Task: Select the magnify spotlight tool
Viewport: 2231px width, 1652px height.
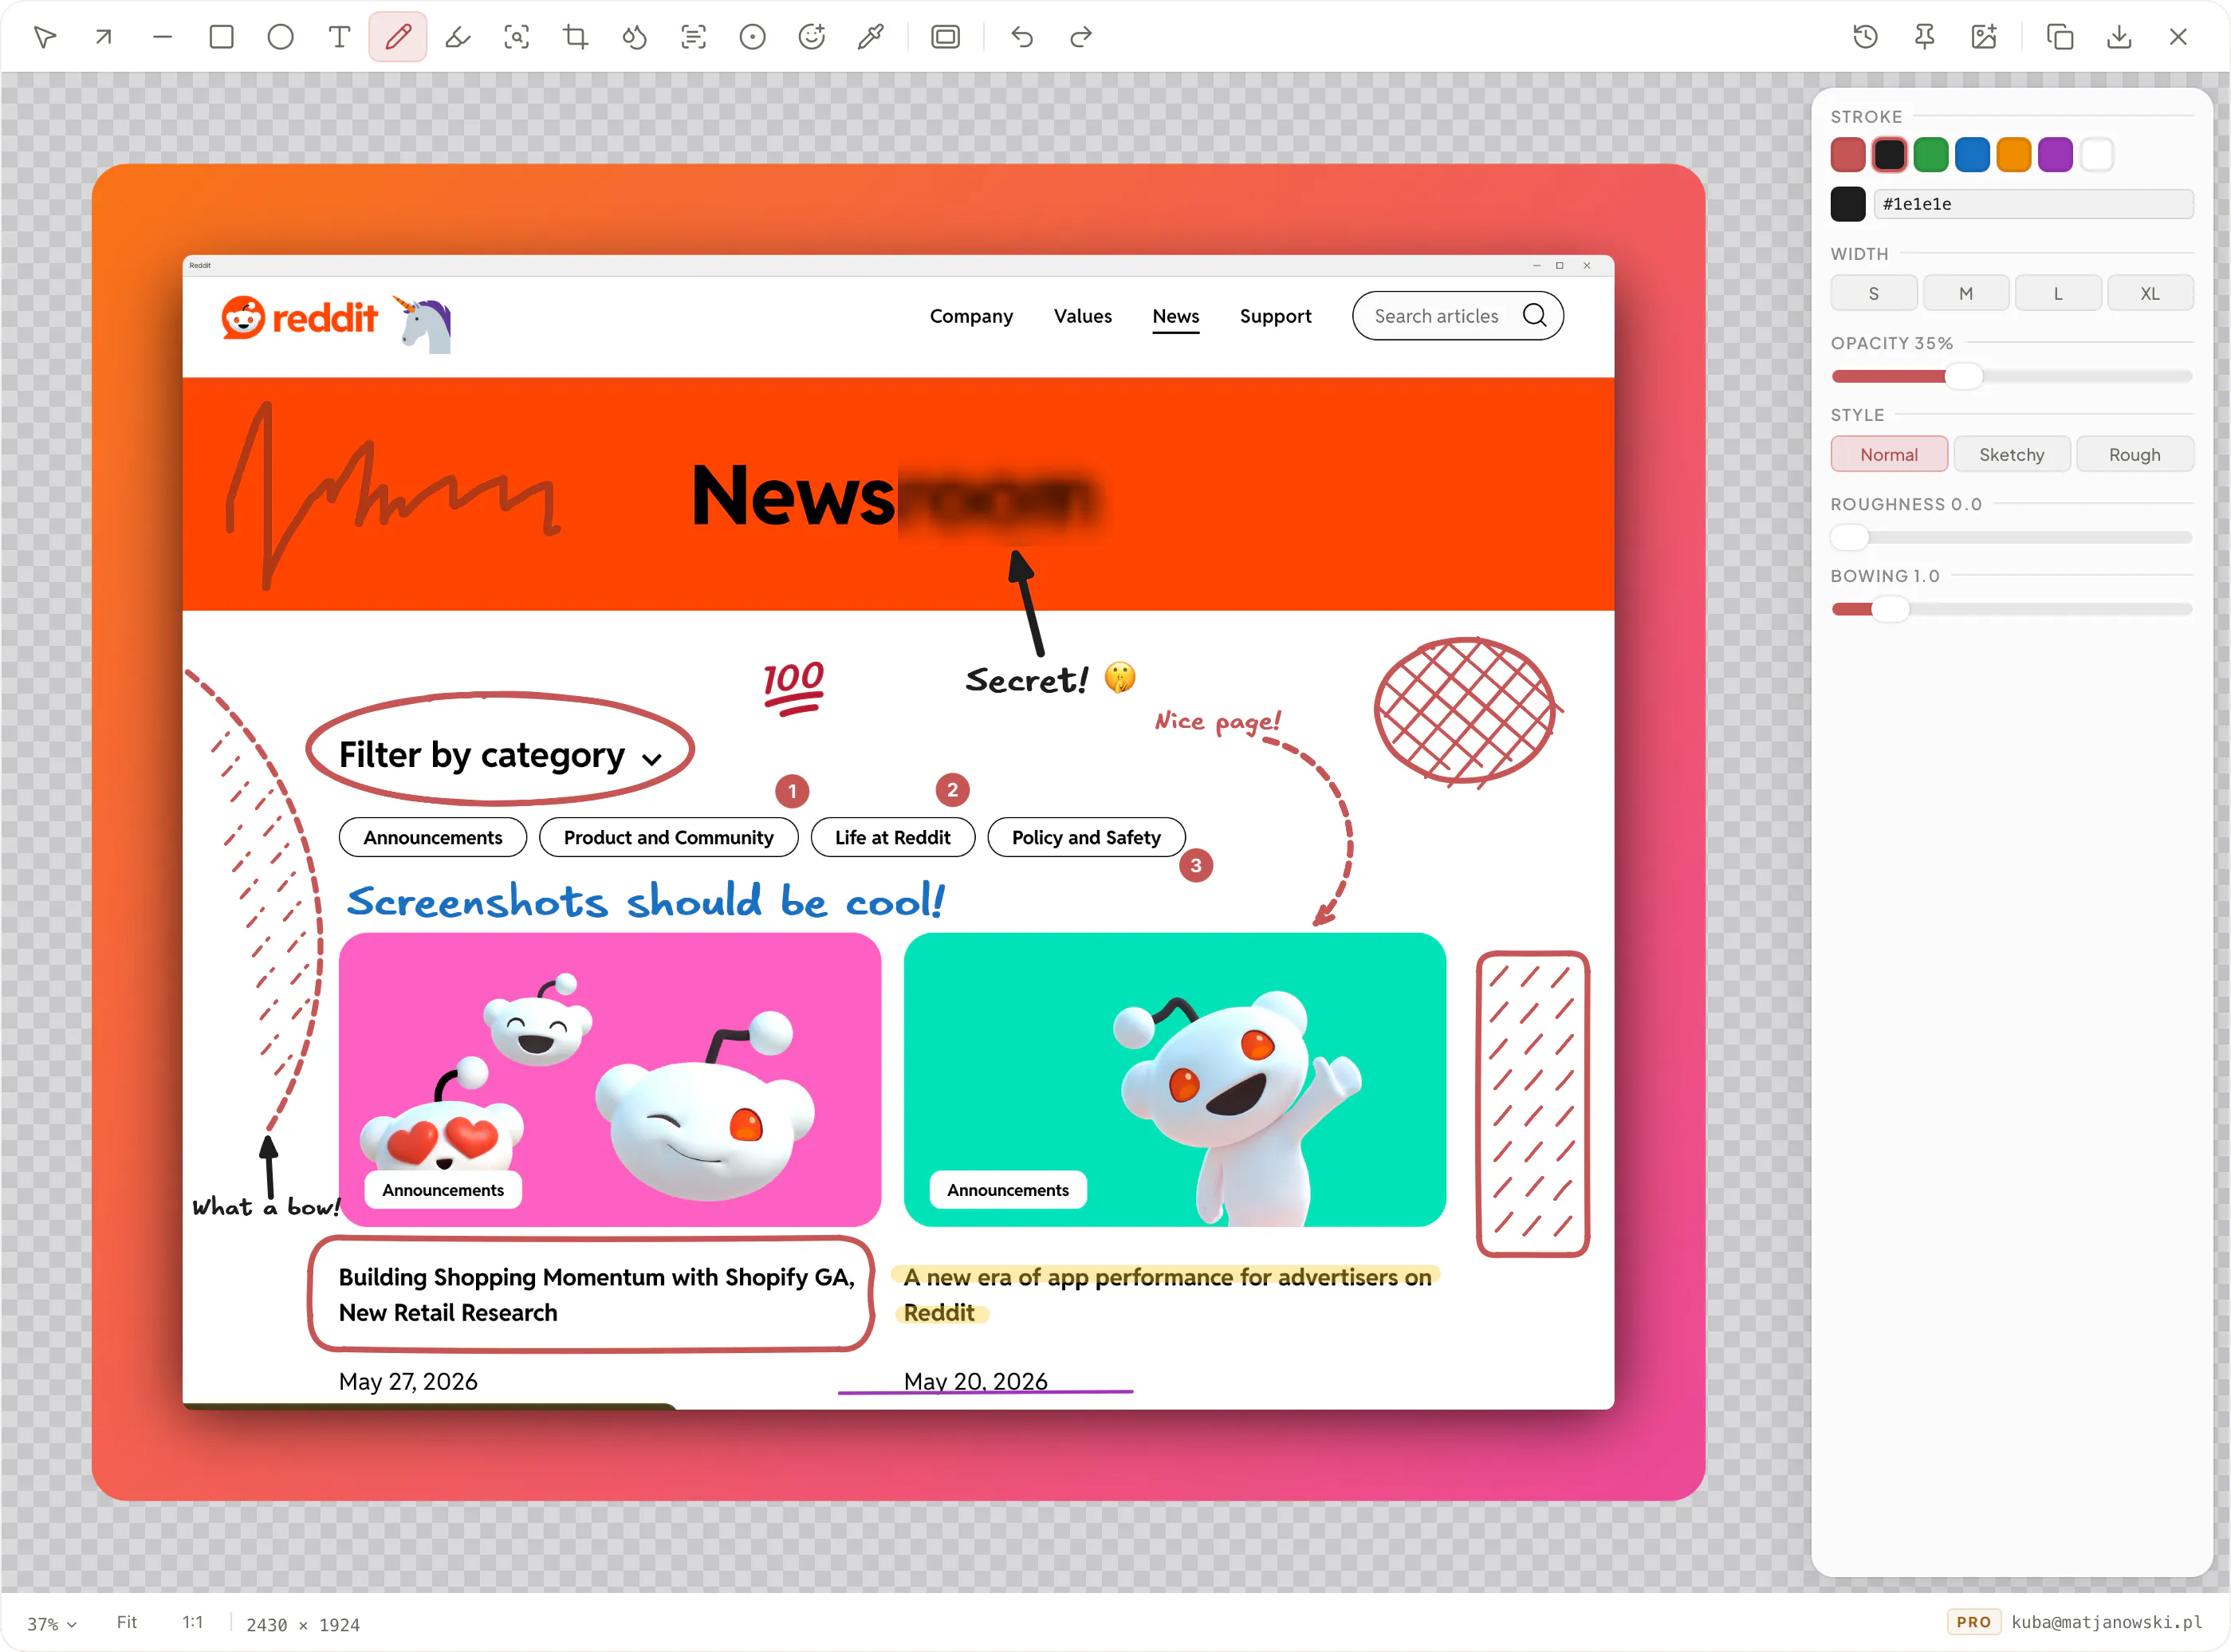Action: point(517,37)
